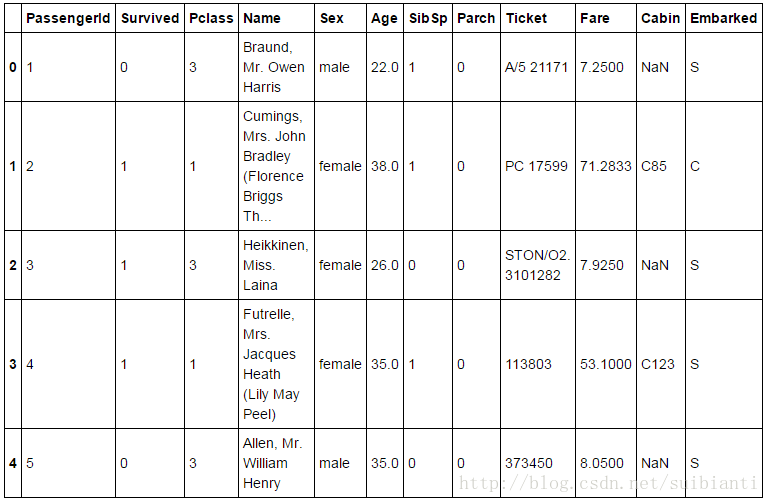770x503 pixels.
Task: Click the PassengerId column header
Action: tap(68, 18)
